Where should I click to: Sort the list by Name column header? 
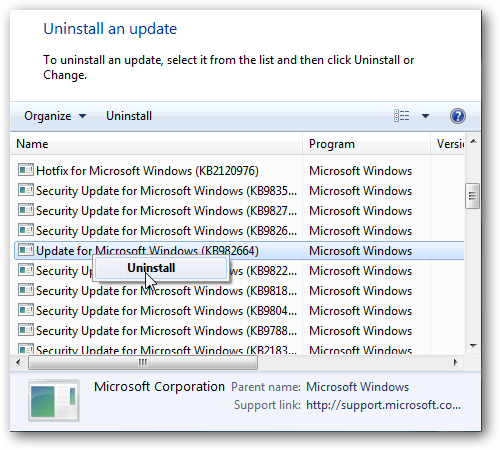(x=156, y=144)
